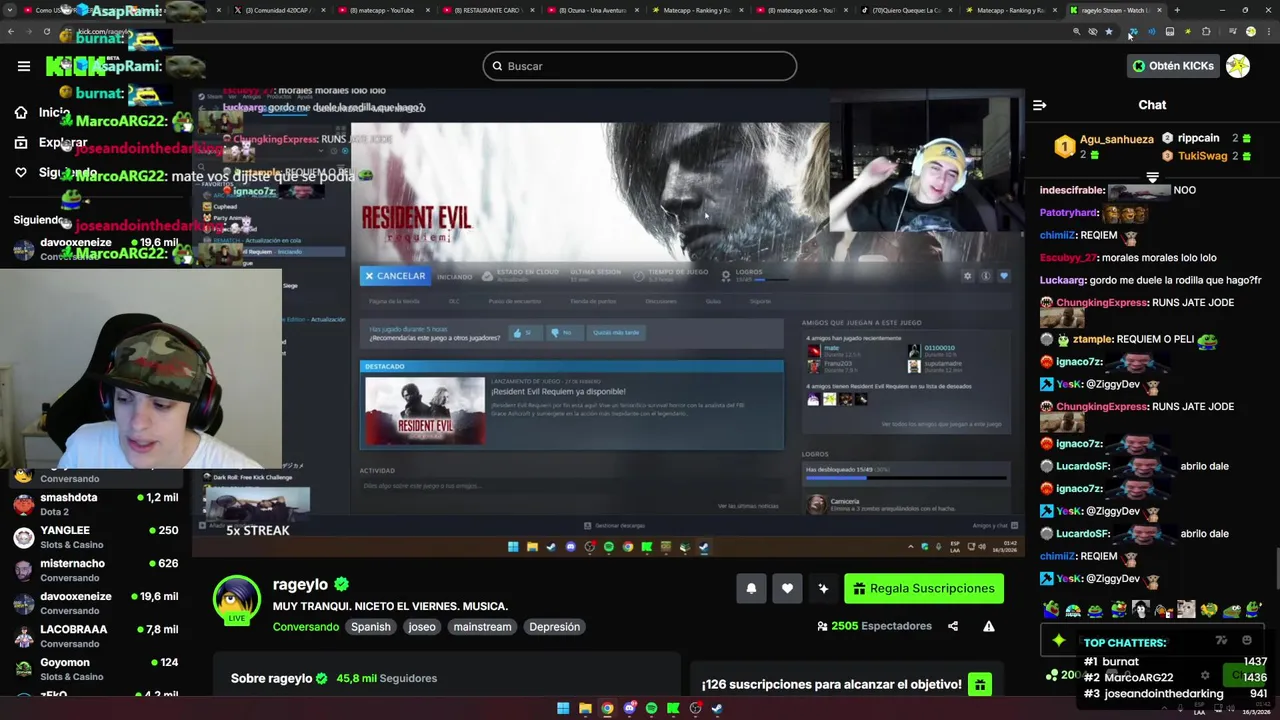The image size is (1280, 720).
Task: Toggle follow heart button for rageylo
Action: coord(787,588)
